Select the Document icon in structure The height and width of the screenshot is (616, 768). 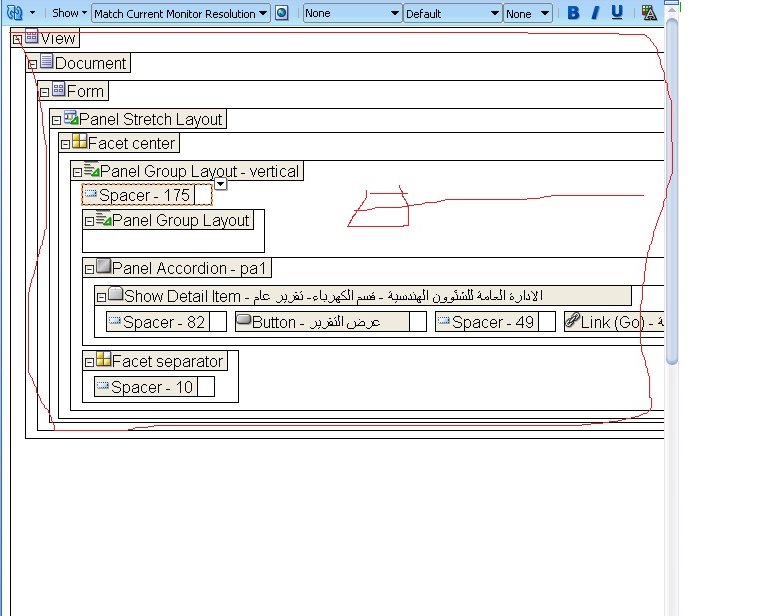point(46,63)
